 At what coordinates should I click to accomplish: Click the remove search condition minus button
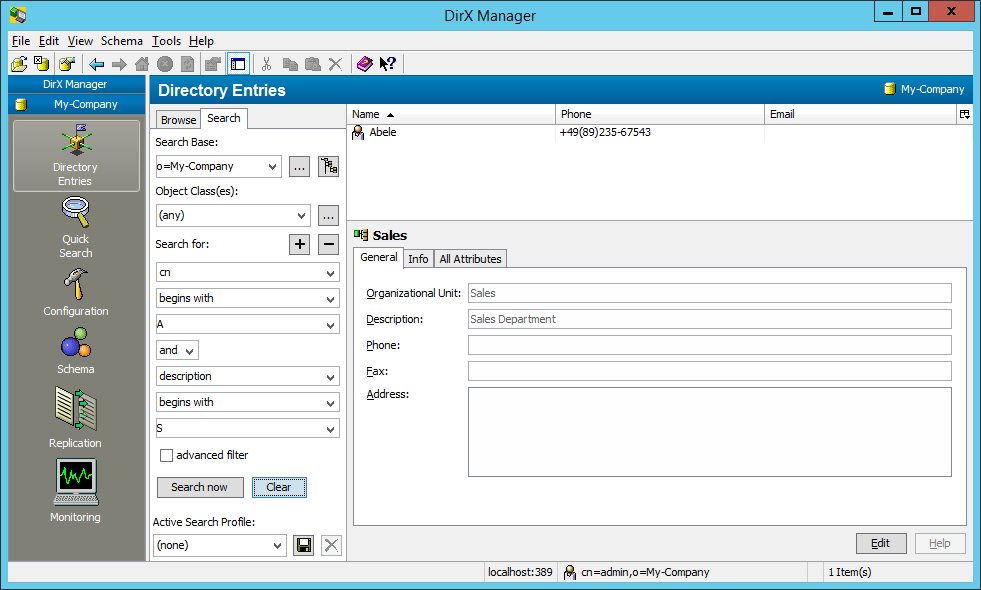click(328, 244)
